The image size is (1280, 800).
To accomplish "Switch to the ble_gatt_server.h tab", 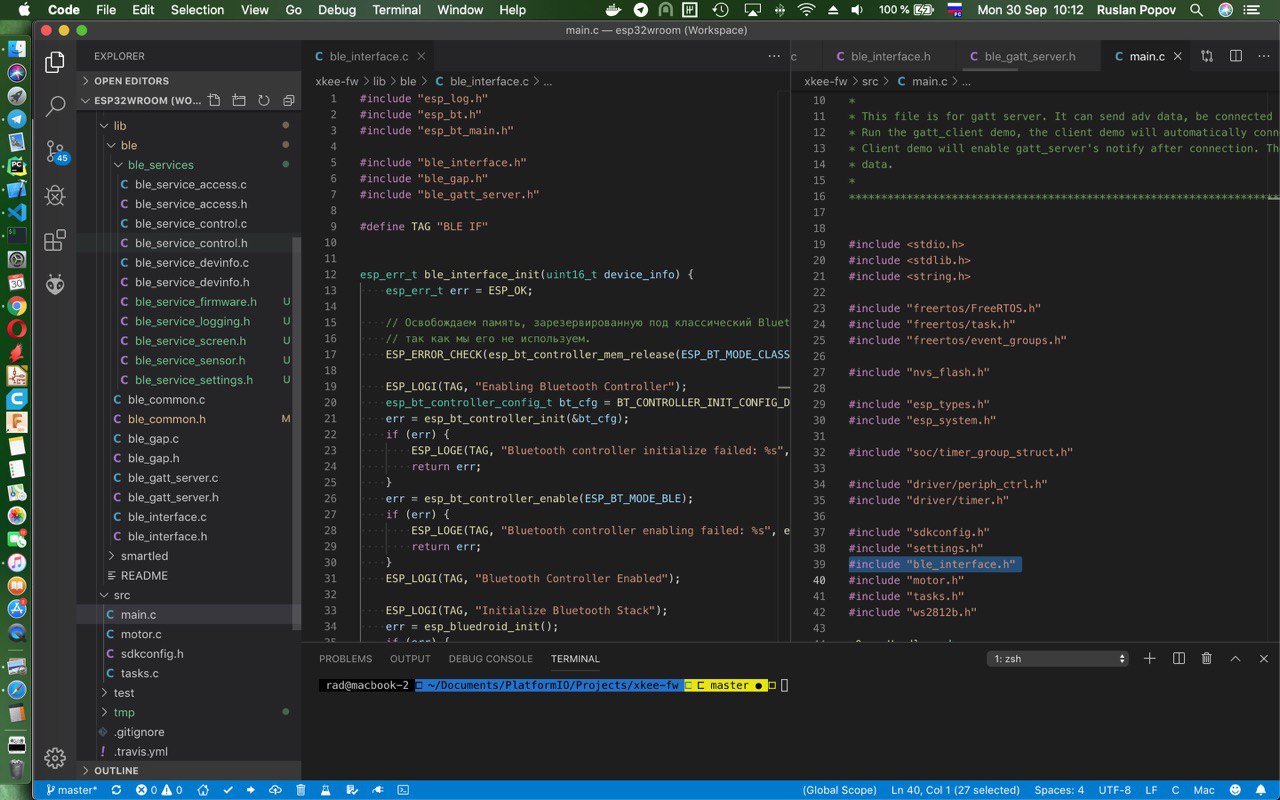I will pos(1029,57).
